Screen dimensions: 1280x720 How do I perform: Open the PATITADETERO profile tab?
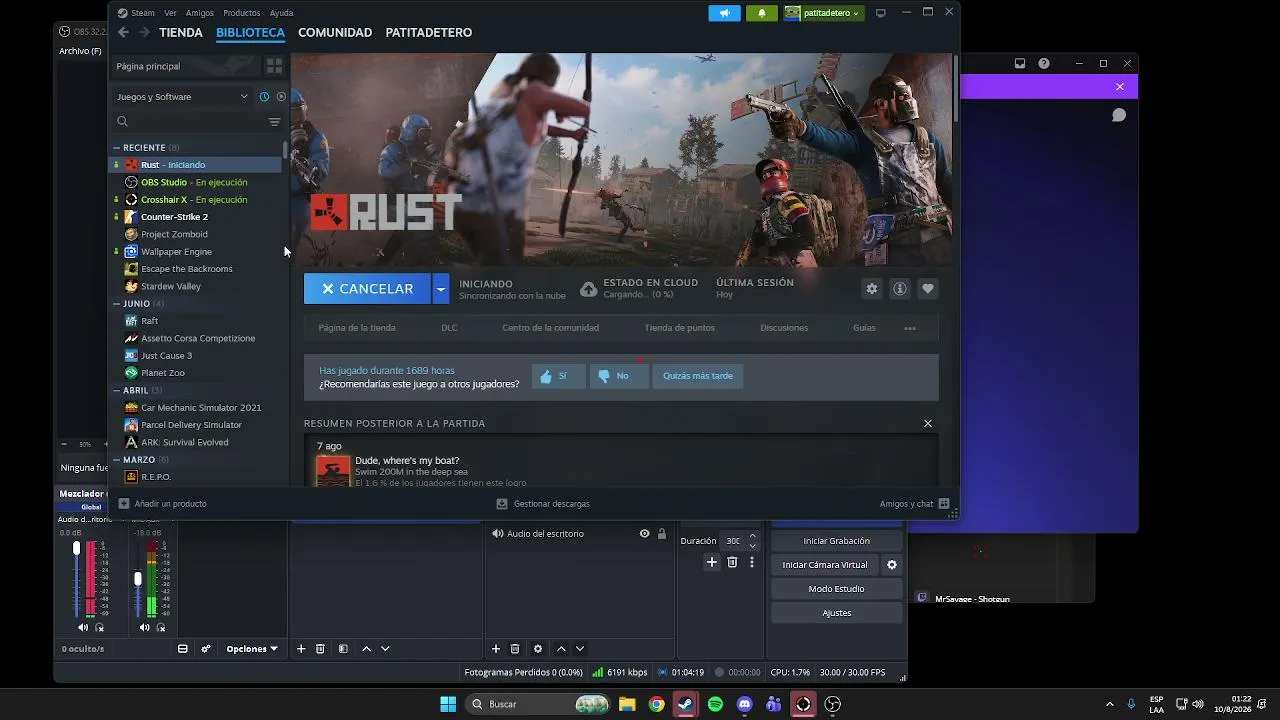tap(429, 33)
